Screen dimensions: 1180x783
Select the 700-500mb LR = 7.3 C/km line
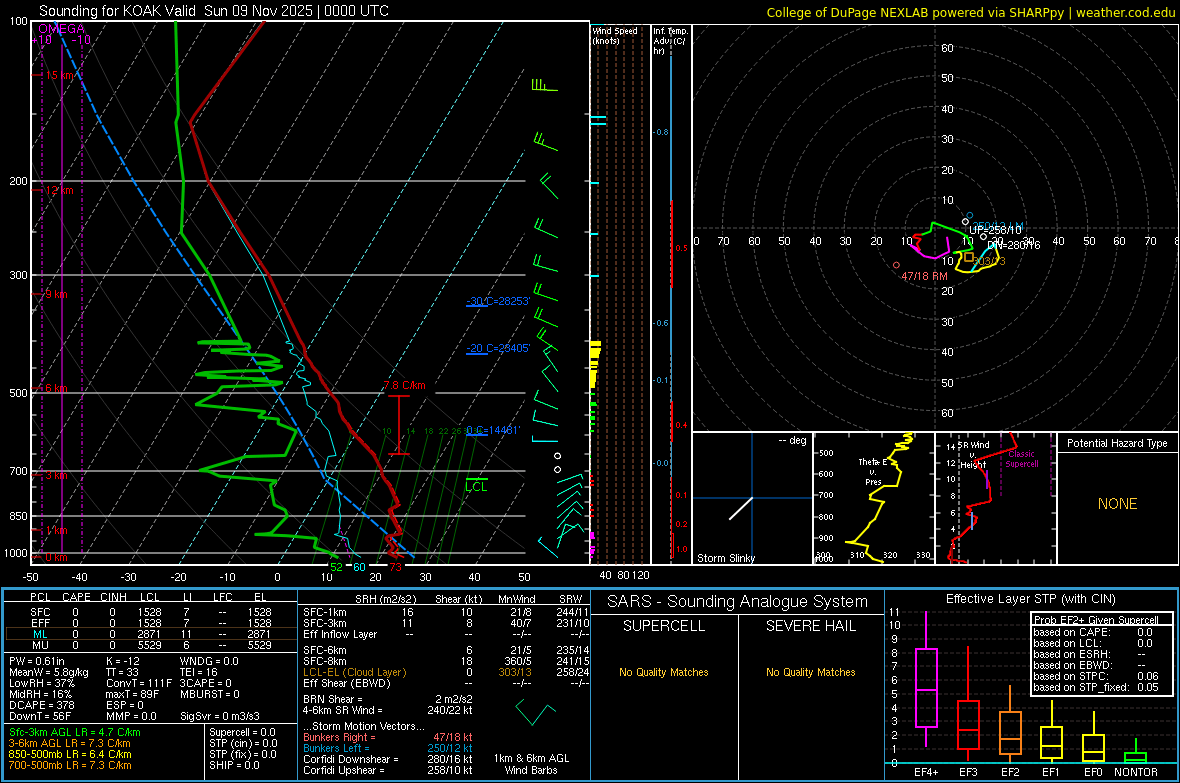point(70,765)
